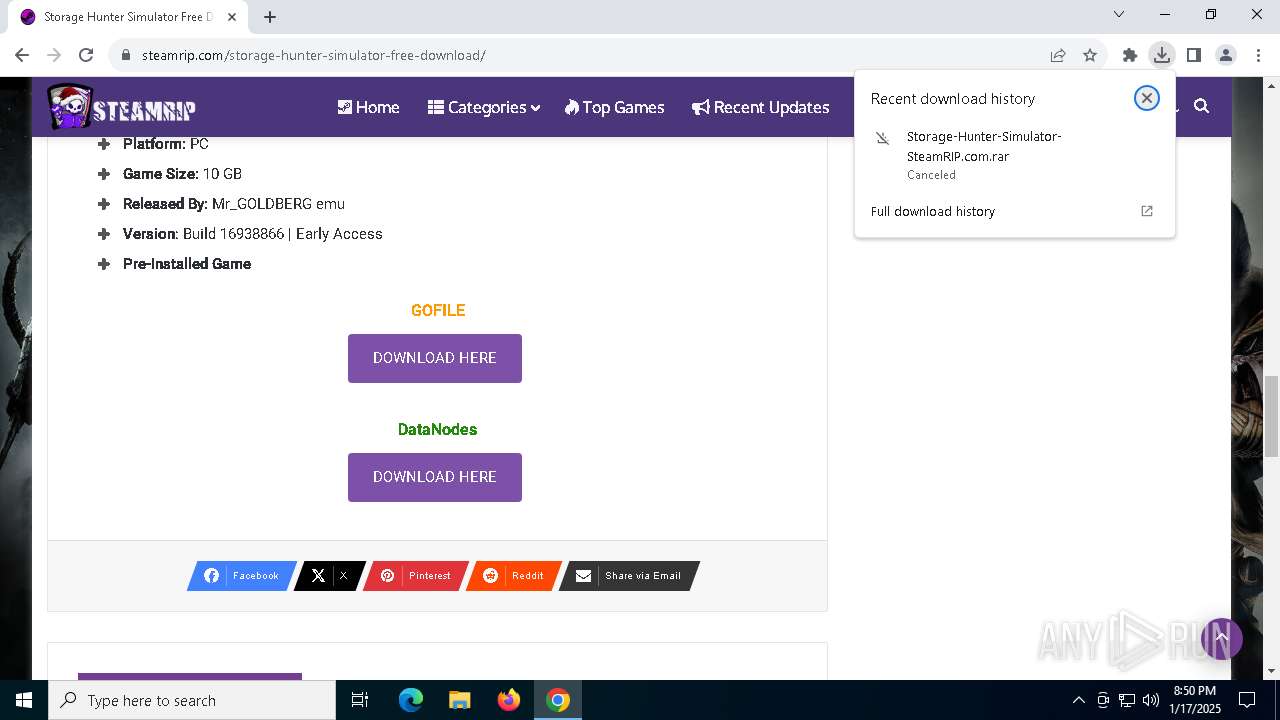This screenshot has width=1280, height=720.
Task: Go to Home in site menu
Action: (368, 107)
